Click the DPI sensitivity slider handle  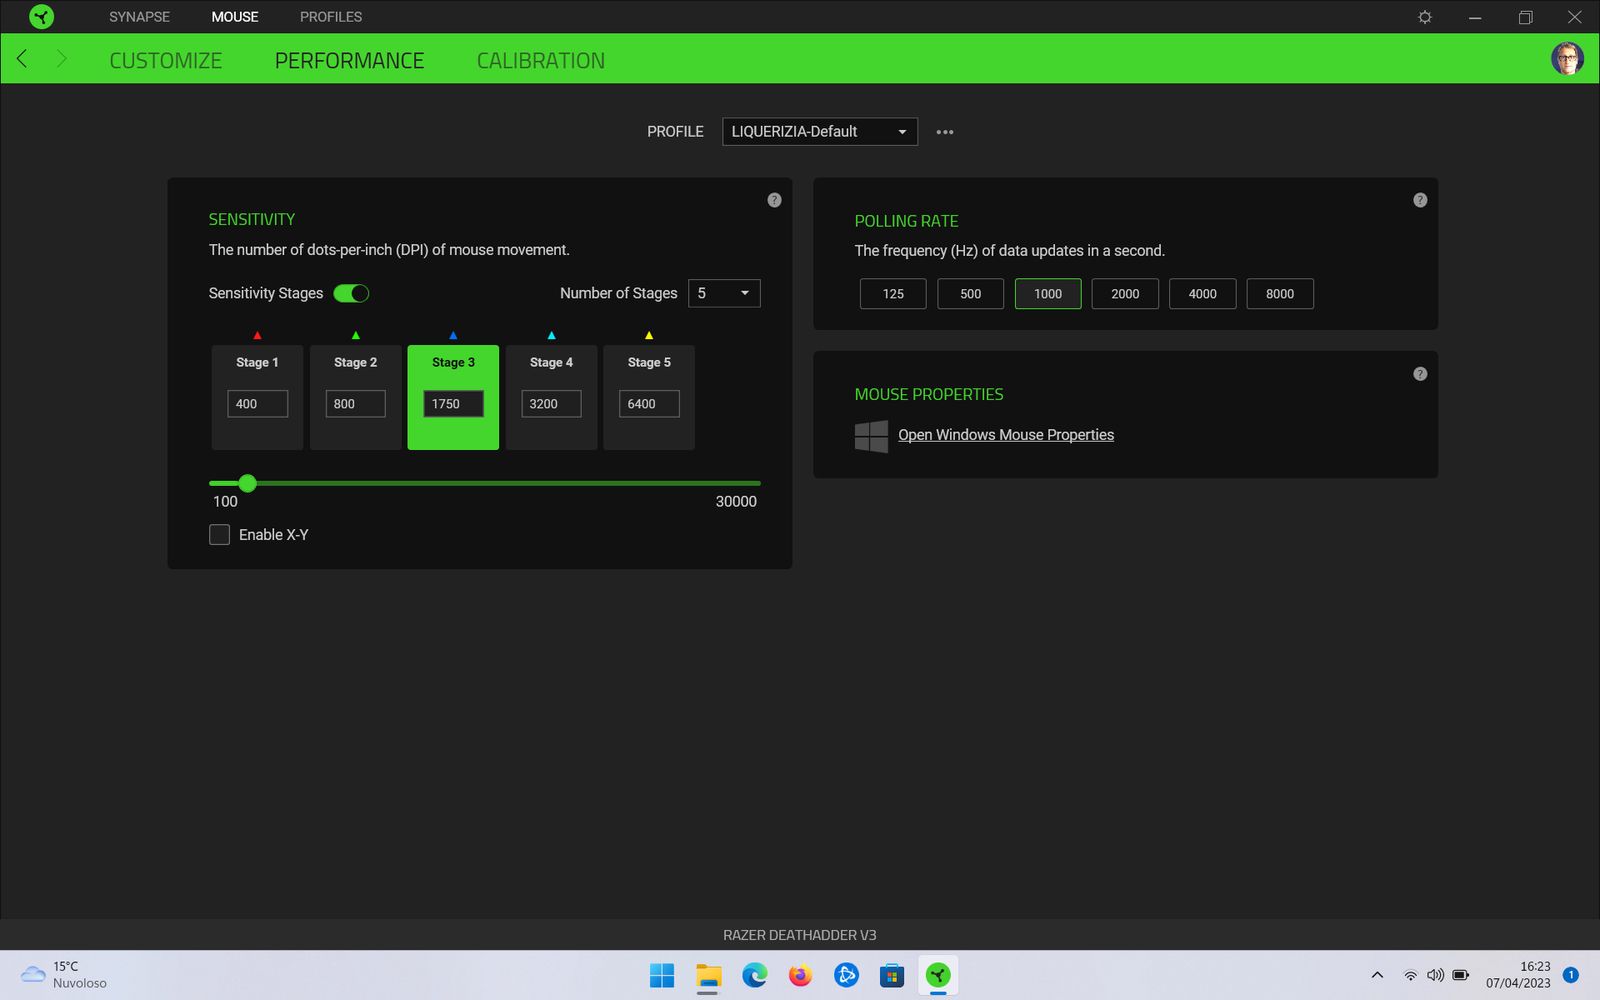click(248, 484)
